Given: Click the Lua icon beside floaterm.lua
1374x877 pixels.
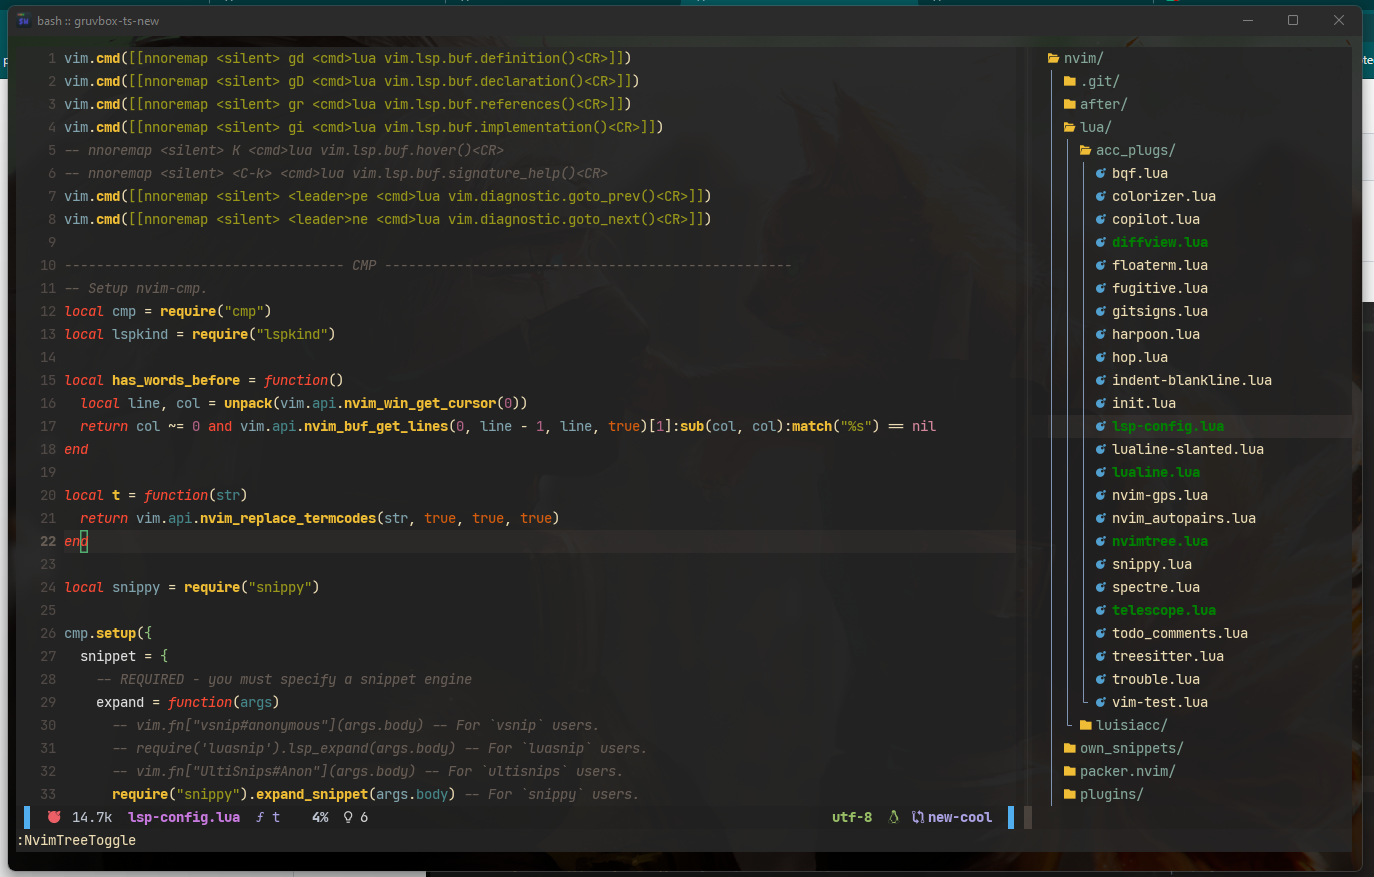Looking at the screenshot, I should coord(1101,265).
